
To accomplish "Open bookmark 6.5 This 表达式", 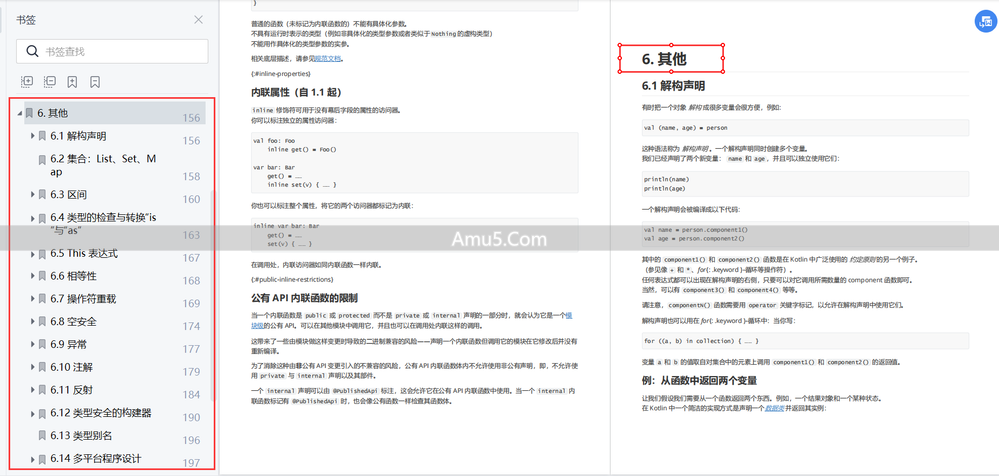I will 84,254.
